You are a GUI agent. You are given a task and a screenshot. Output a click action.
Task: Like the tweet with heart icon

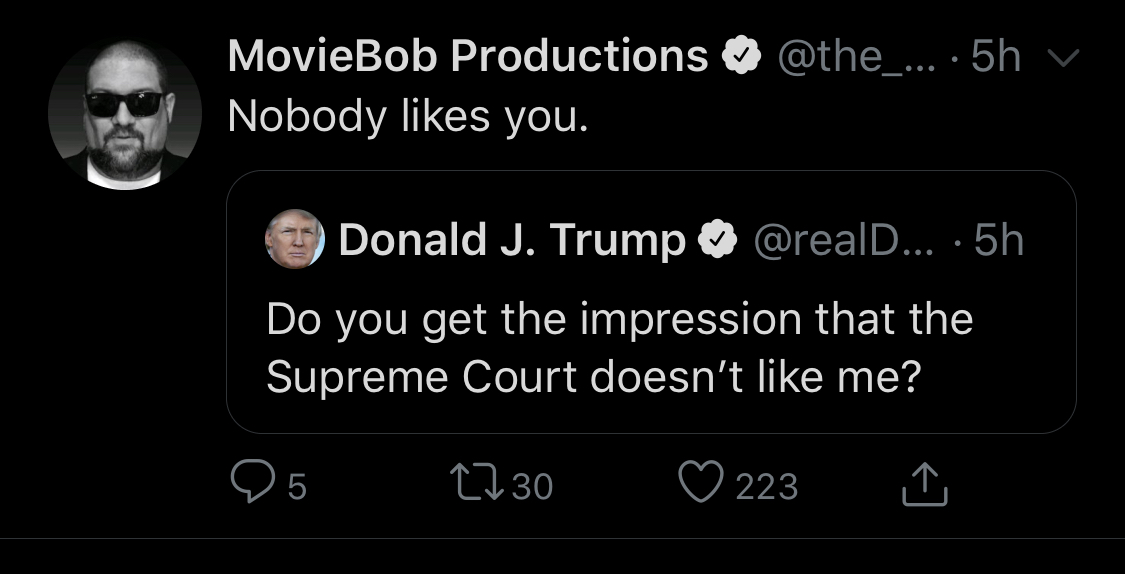click(701, 482)
